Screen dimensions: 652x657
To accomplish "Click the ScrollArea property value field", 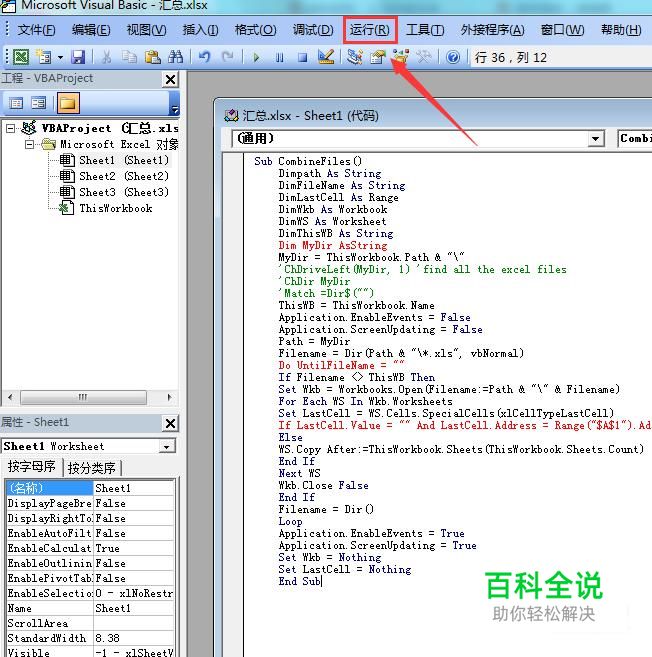I will (133, 623).
